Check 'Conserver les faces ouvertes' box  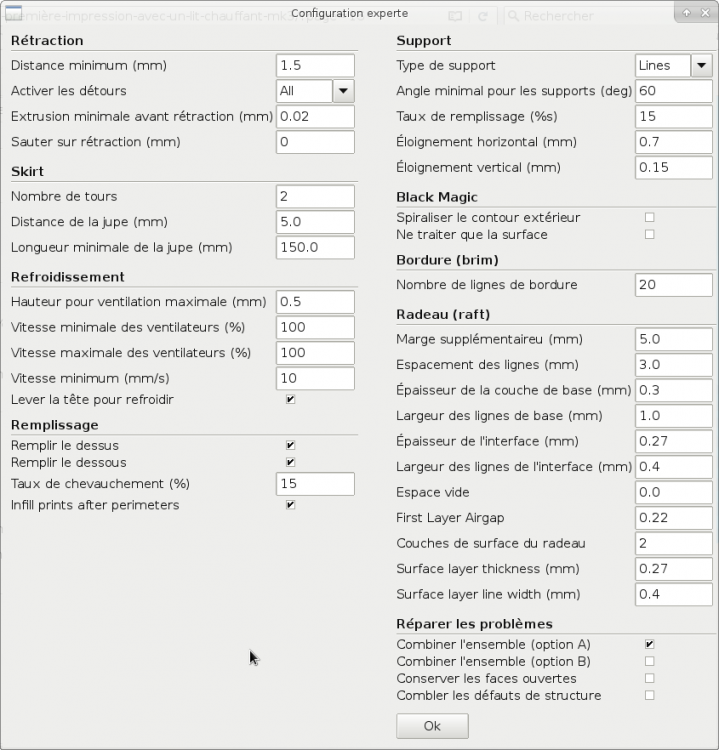pyautogui.click(x=650, y=678)
